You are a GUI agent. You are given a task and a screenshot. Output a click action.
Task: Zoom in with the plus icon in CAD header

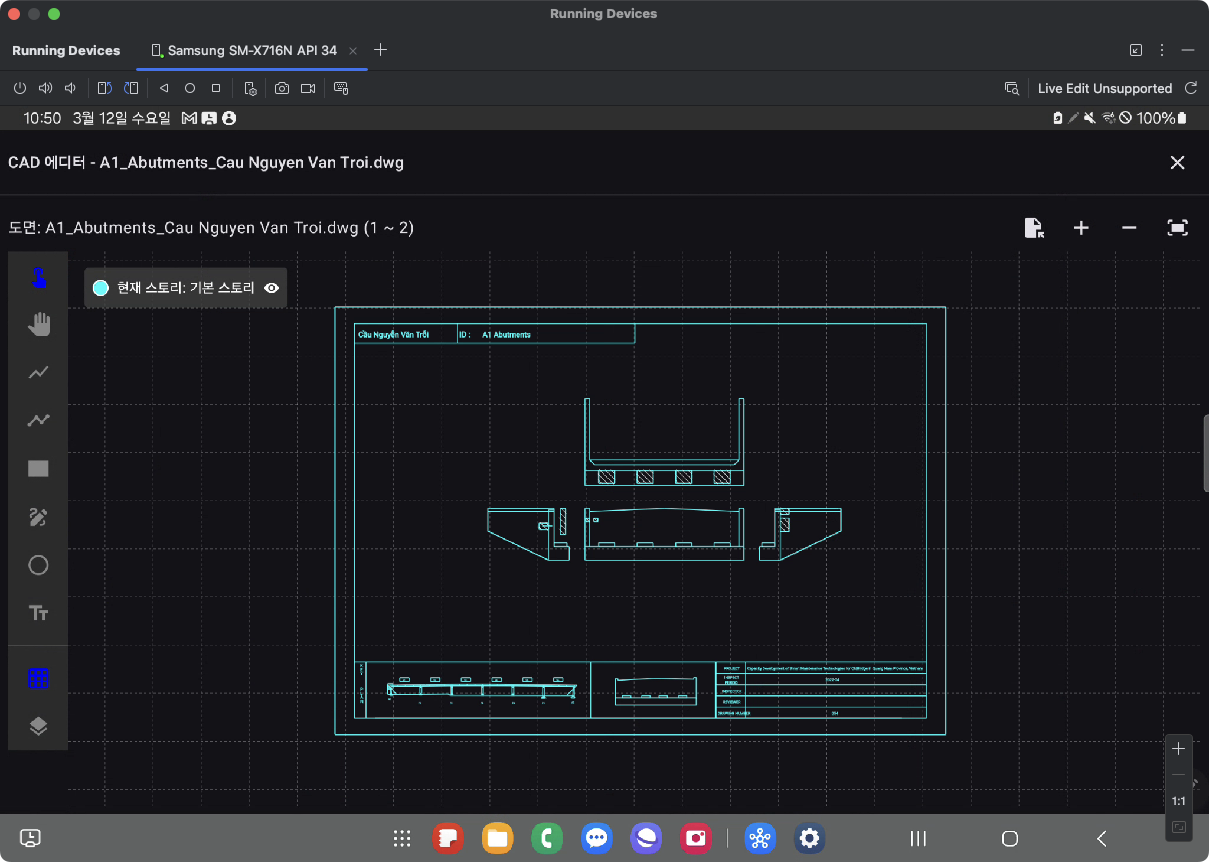click(x=1081, y=228)
